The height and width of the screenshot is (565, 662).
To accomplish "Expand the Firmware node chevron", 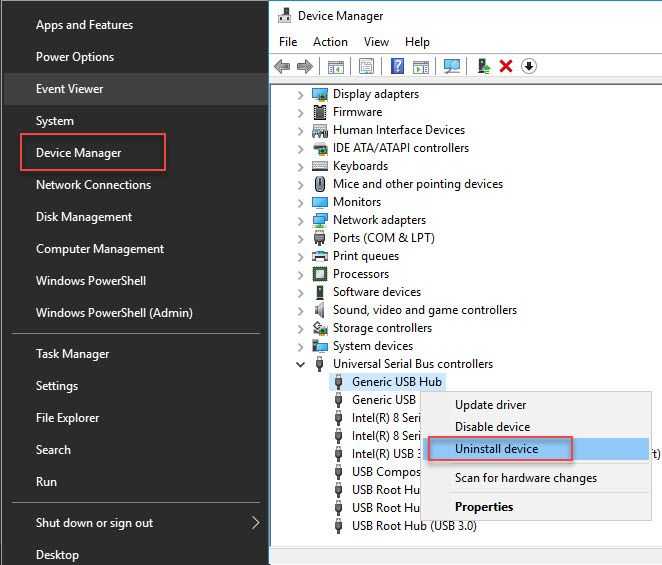I will [300, 113].
